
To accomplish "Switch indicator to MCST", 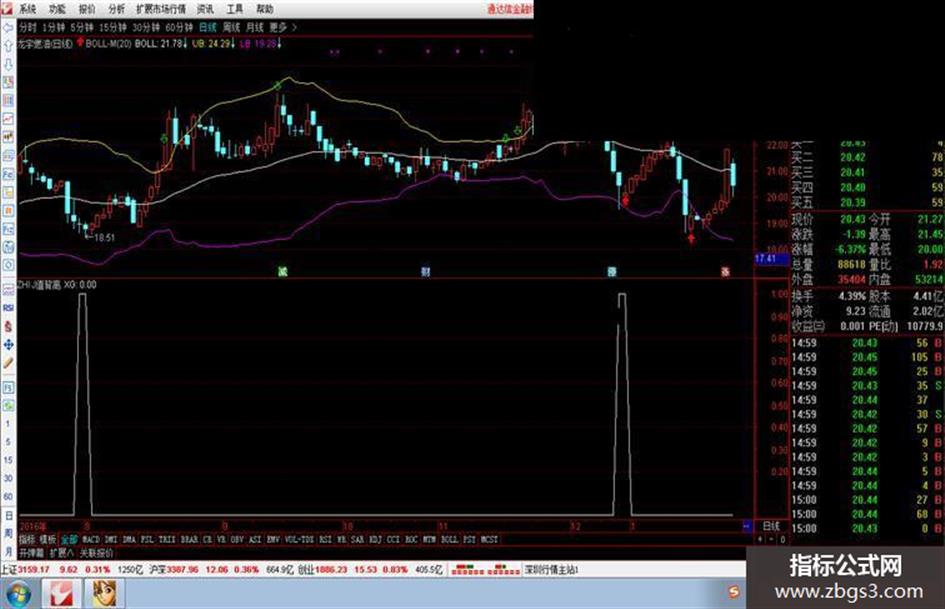I will pos(489,539).
